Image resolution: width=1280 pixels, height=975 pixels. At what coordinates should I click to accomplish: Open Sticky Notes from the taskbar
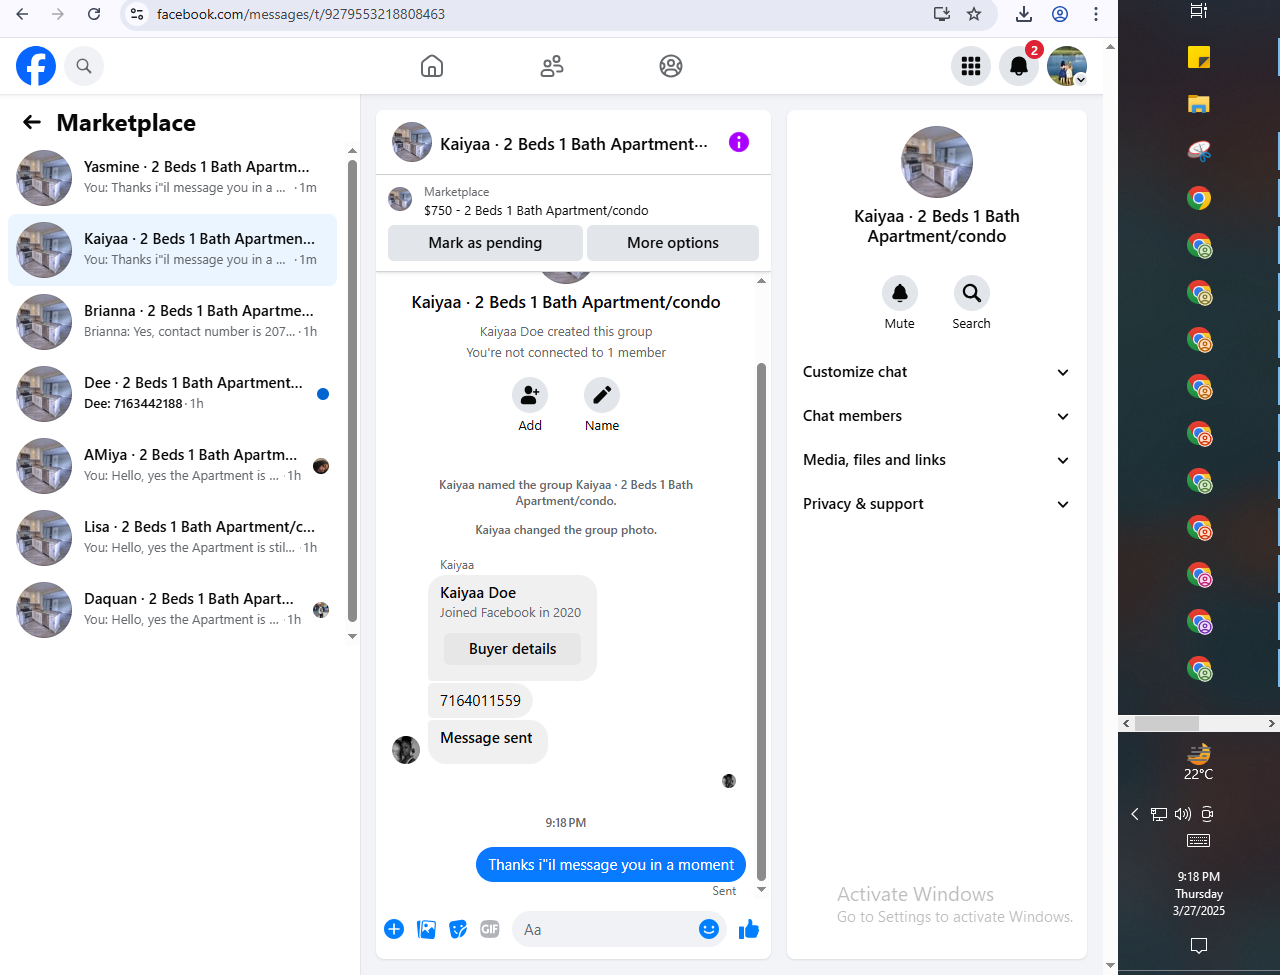(1199, 58)
